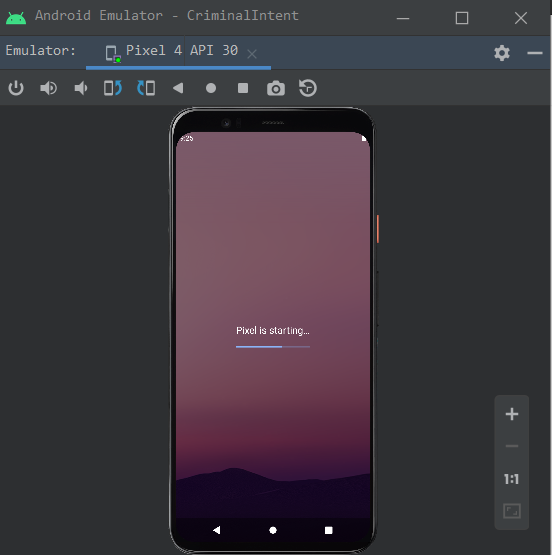Rotate device left icon
Viewport: 552px width, 555px height.
(113, 88)
